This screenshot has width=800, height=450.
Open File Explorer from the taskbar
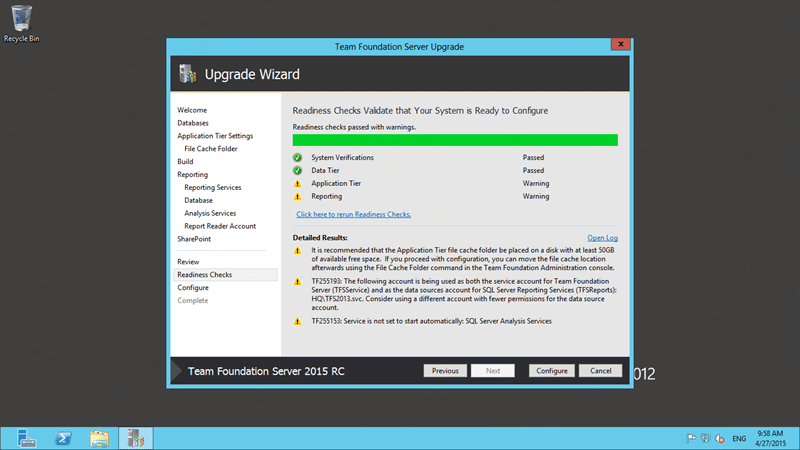click(x=99, y=438)
